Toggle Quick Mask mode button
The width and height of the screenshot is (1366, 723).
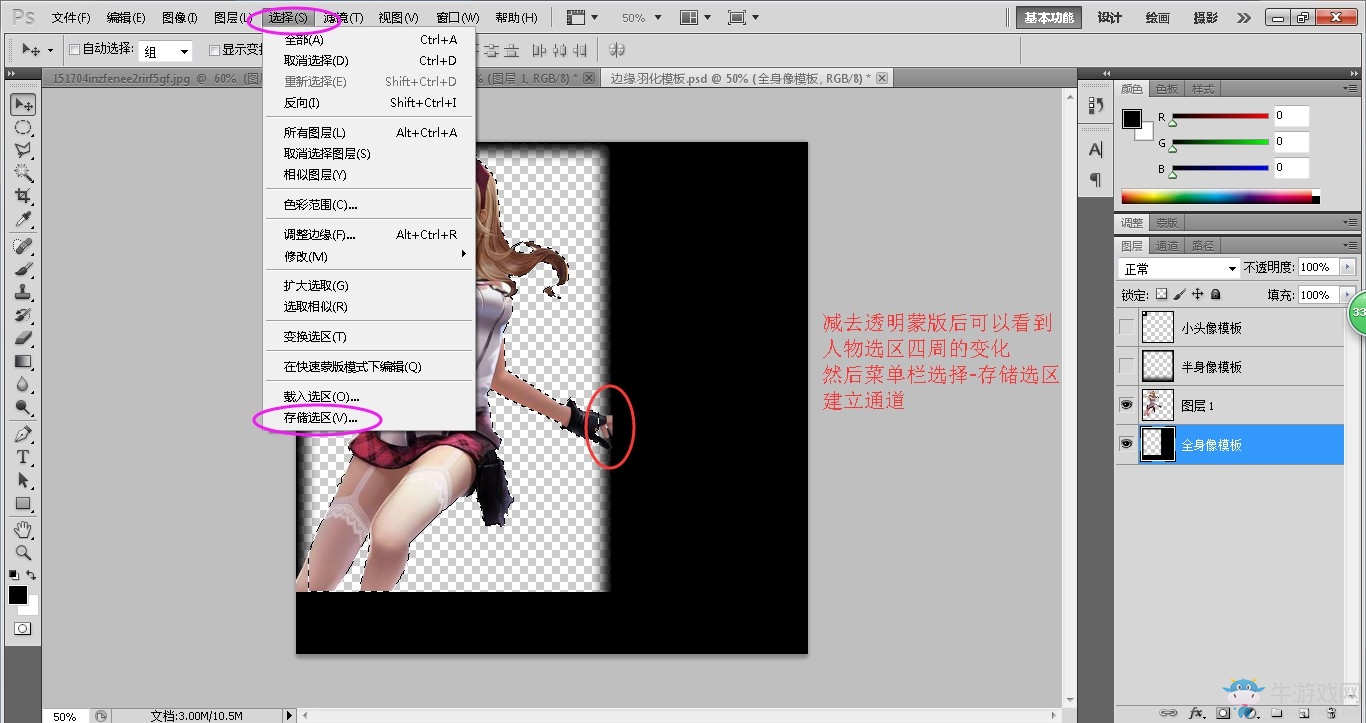click(22, 629)
